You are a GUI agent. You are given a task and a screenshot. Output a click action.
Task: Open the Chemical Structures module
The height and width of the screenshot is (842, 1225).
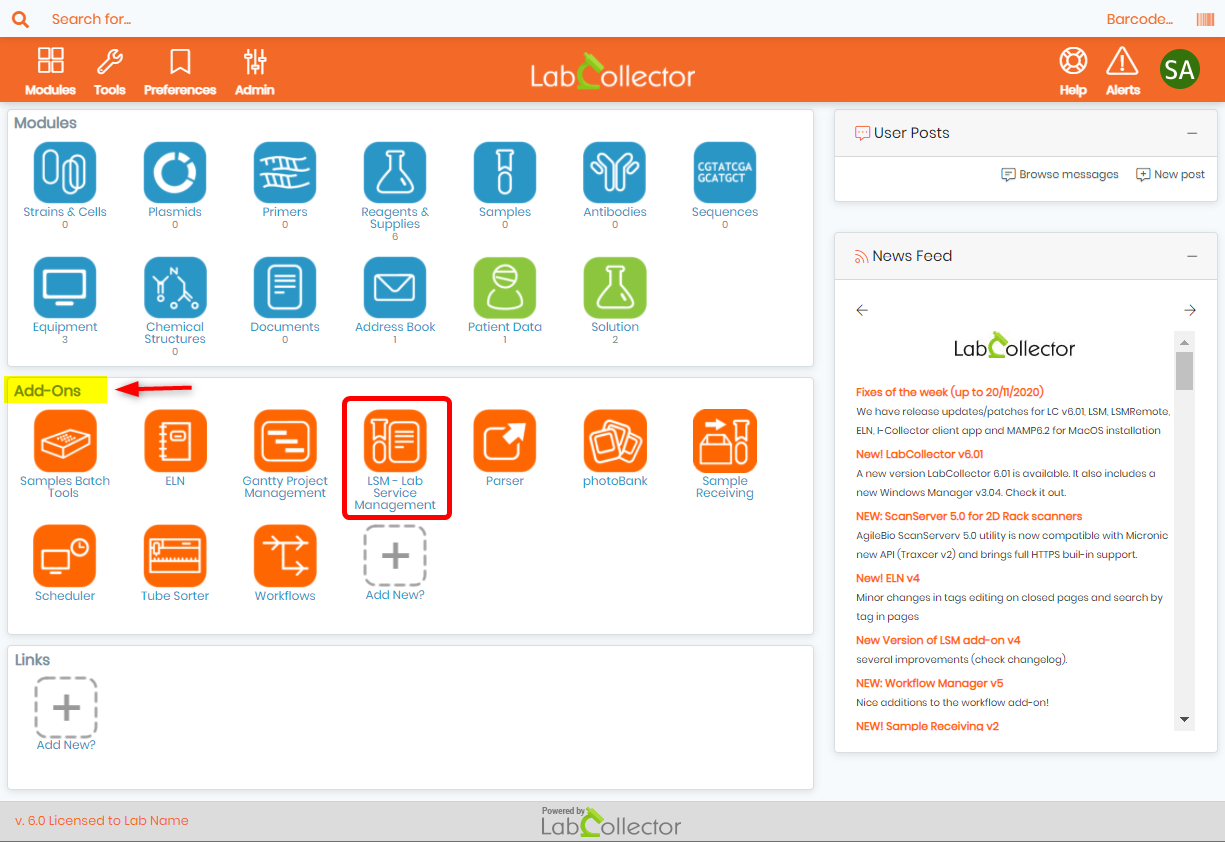175,288
